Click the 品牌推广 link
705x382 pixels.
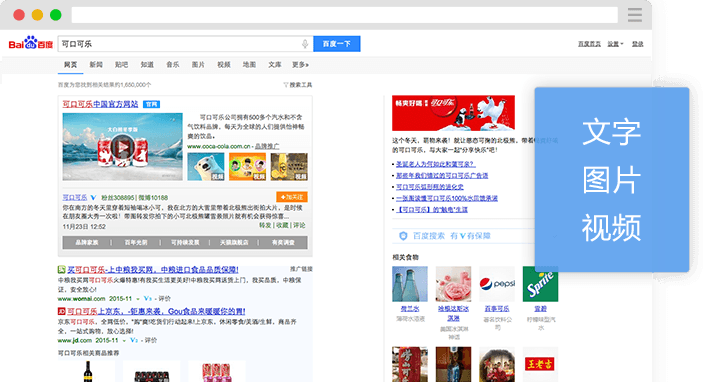(267, 146)
